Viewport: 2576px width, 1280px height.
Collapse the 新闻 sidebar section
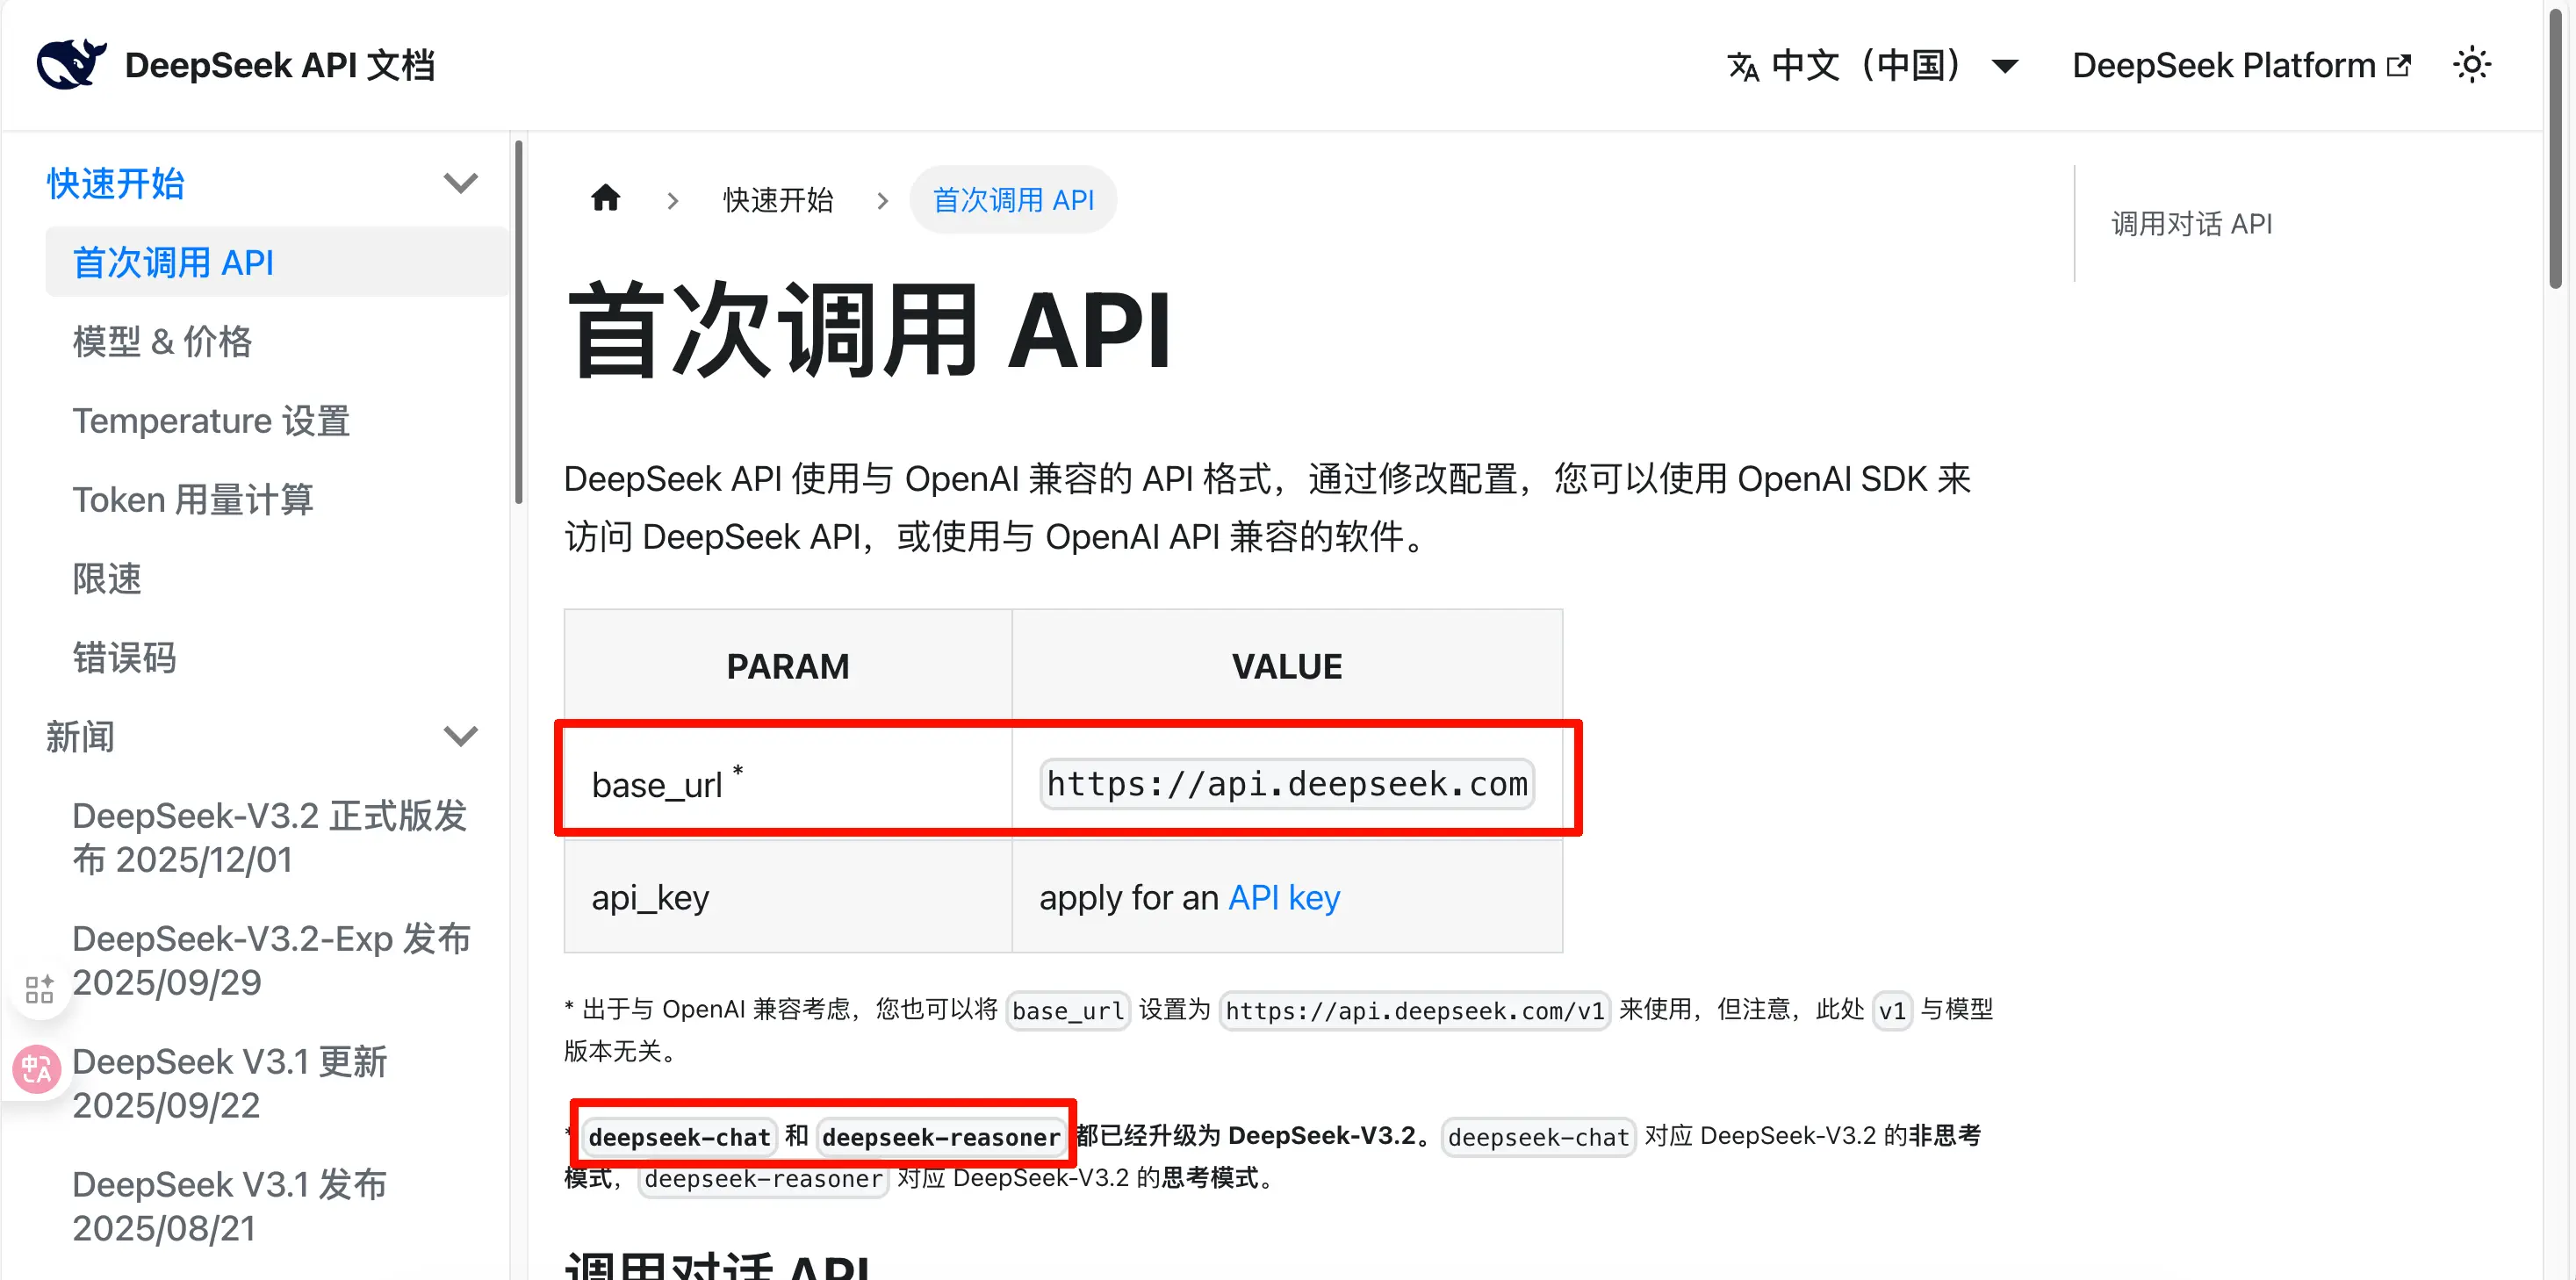pyautogui.click(x=460, y=736)
